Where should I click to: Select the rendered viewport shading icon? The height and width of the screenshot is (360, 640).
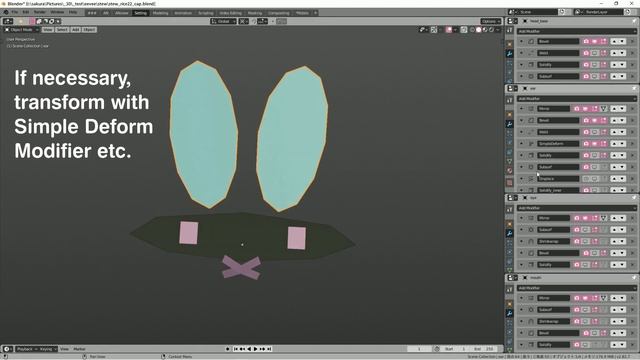pyautogui.click(x=491, y=30)
